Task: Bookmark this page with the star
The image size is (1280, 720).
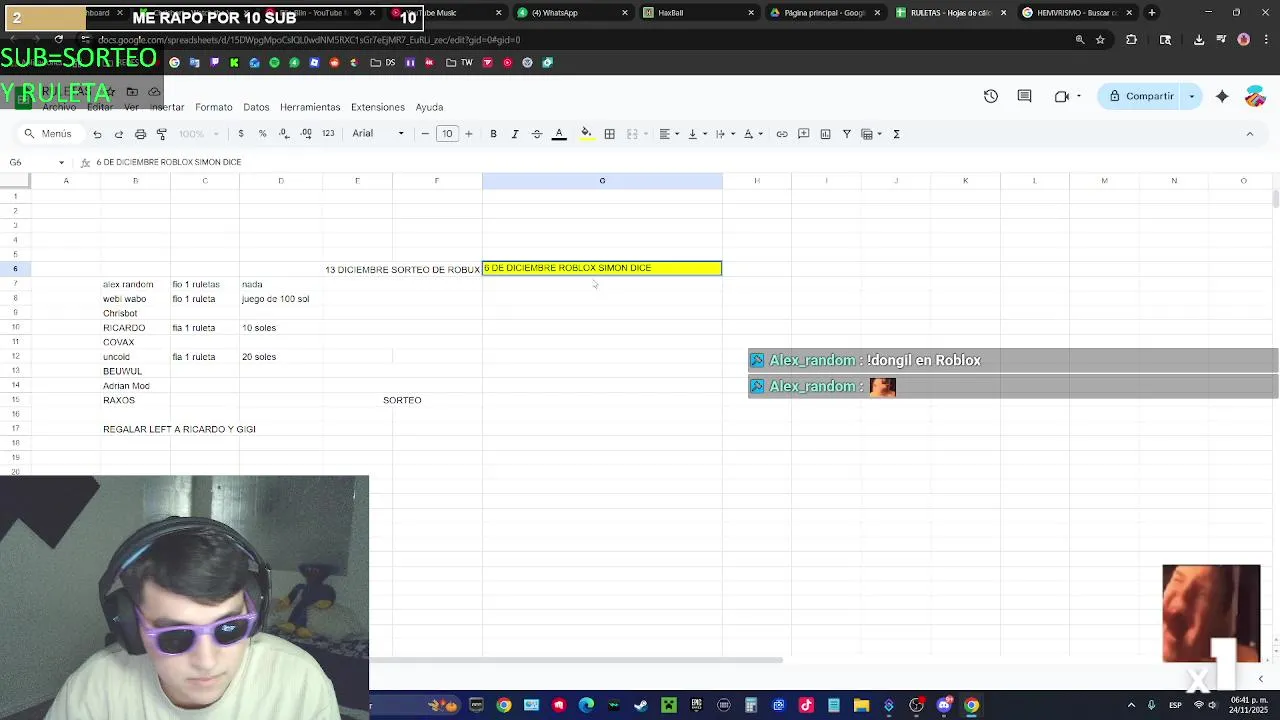Action: [x=1100, y=40]
